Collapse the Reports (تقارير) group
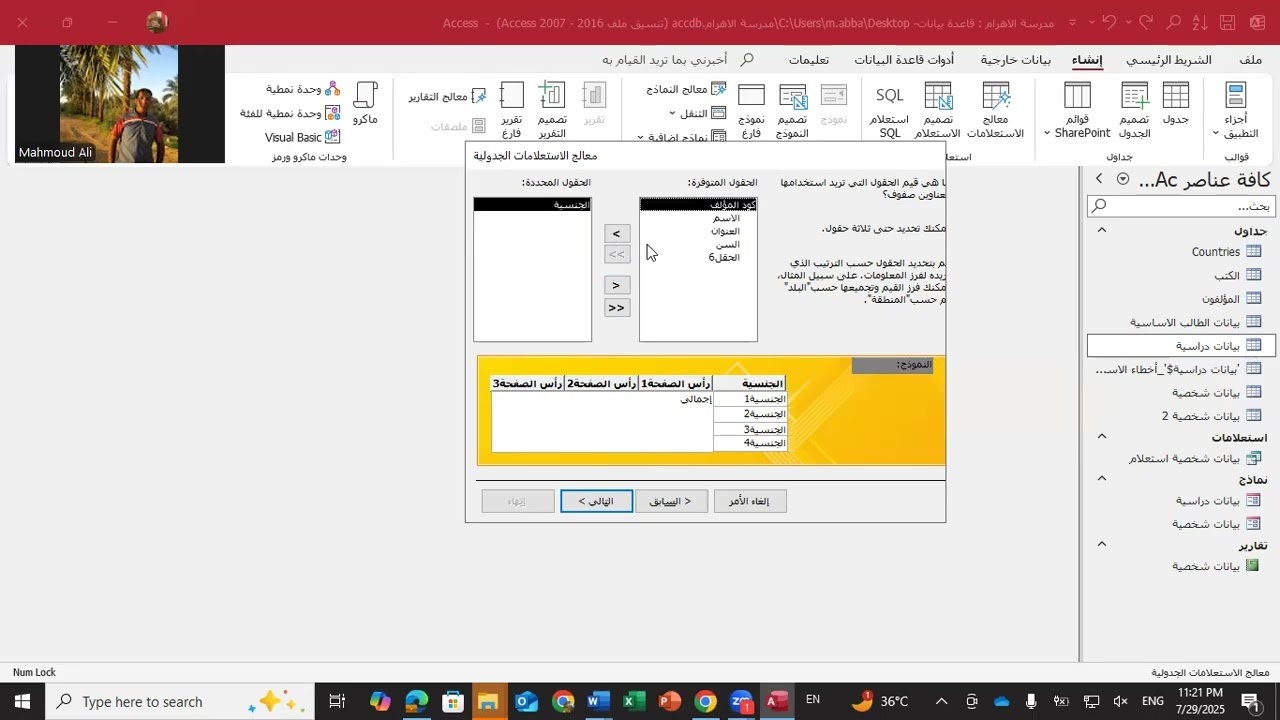Image resolution: width=1280 pixels, height=720 pixels. [1102, 544]
